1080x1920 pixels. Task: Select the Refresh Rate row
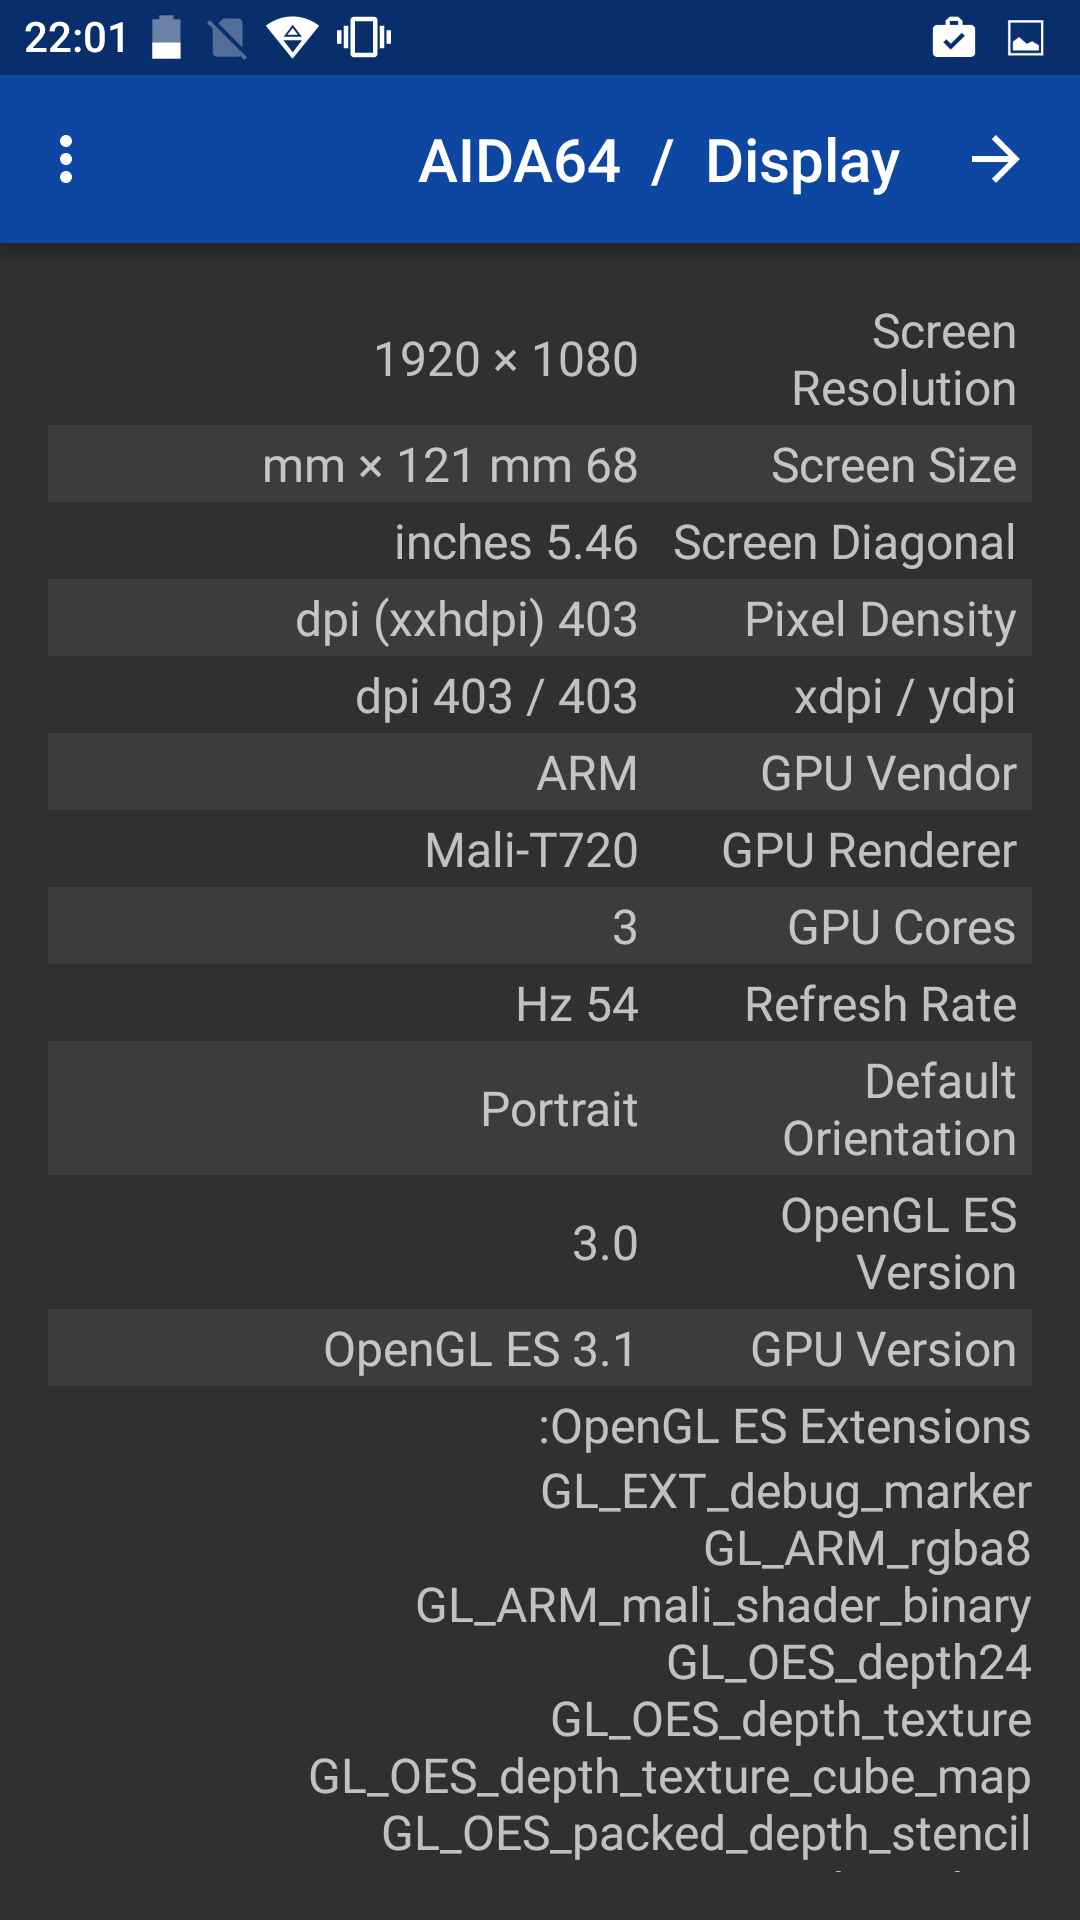point(540,1004)
